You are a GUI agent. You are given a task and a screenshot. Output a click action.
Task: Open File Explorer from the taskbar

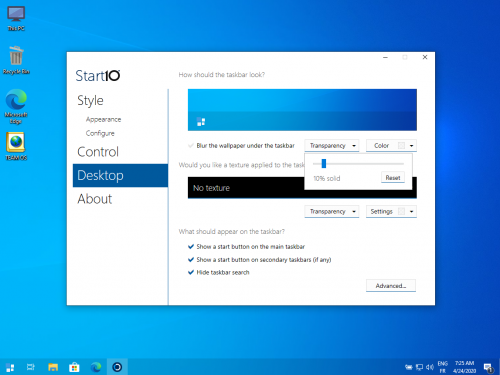point(53,367)
